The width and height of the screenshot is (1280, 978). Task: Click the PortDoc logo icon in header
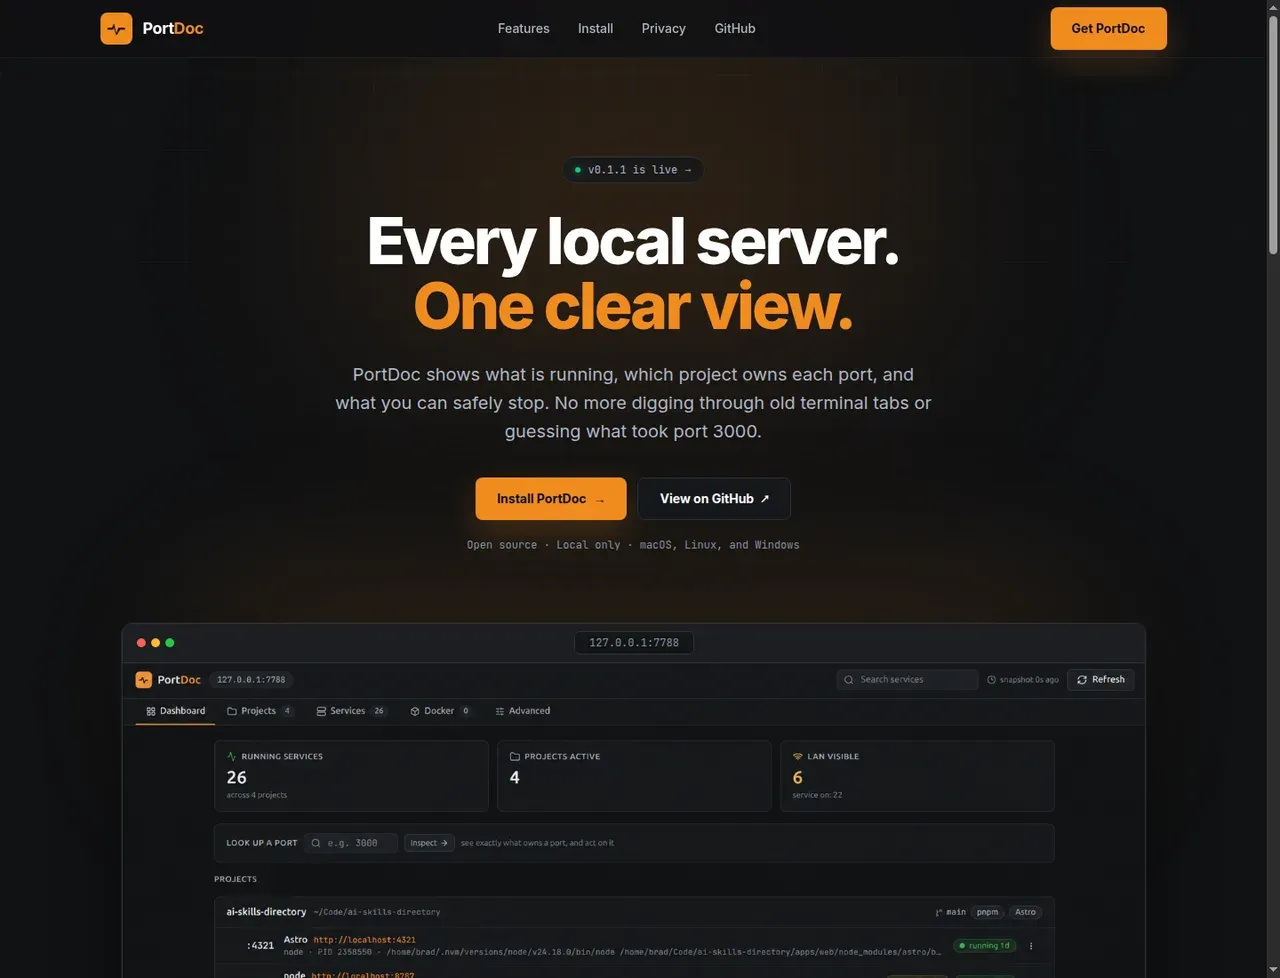tap(116, 28)
